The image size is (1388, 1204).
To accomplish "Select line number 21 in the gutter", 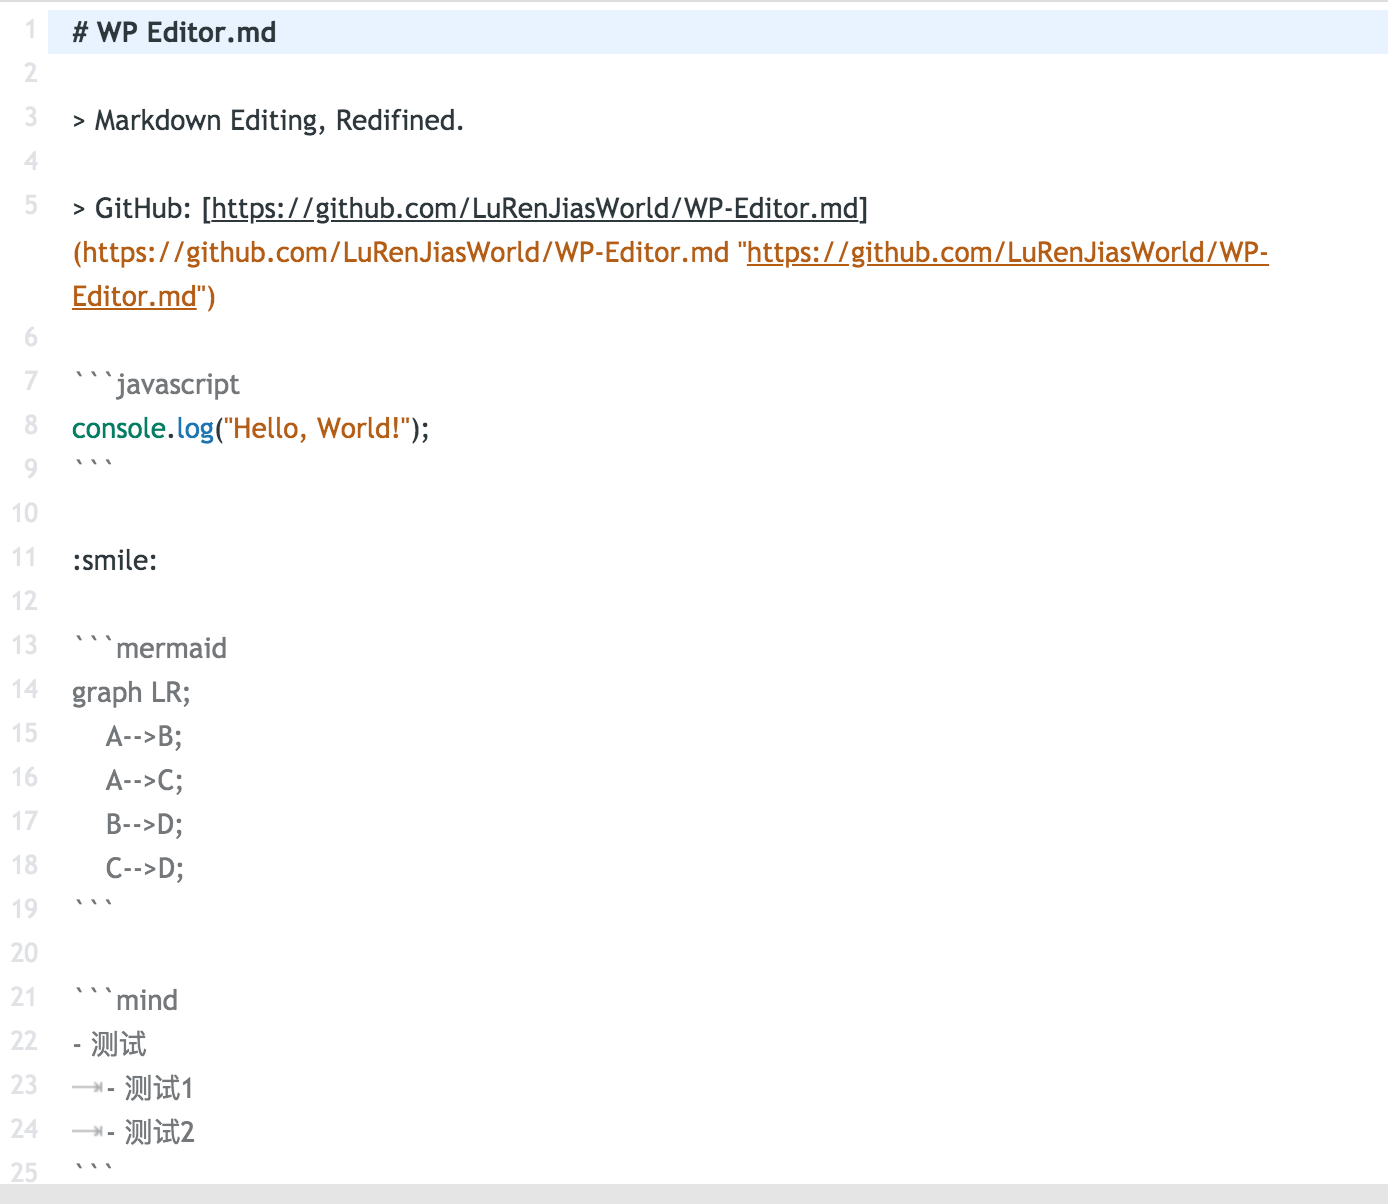I will [24, 998].
